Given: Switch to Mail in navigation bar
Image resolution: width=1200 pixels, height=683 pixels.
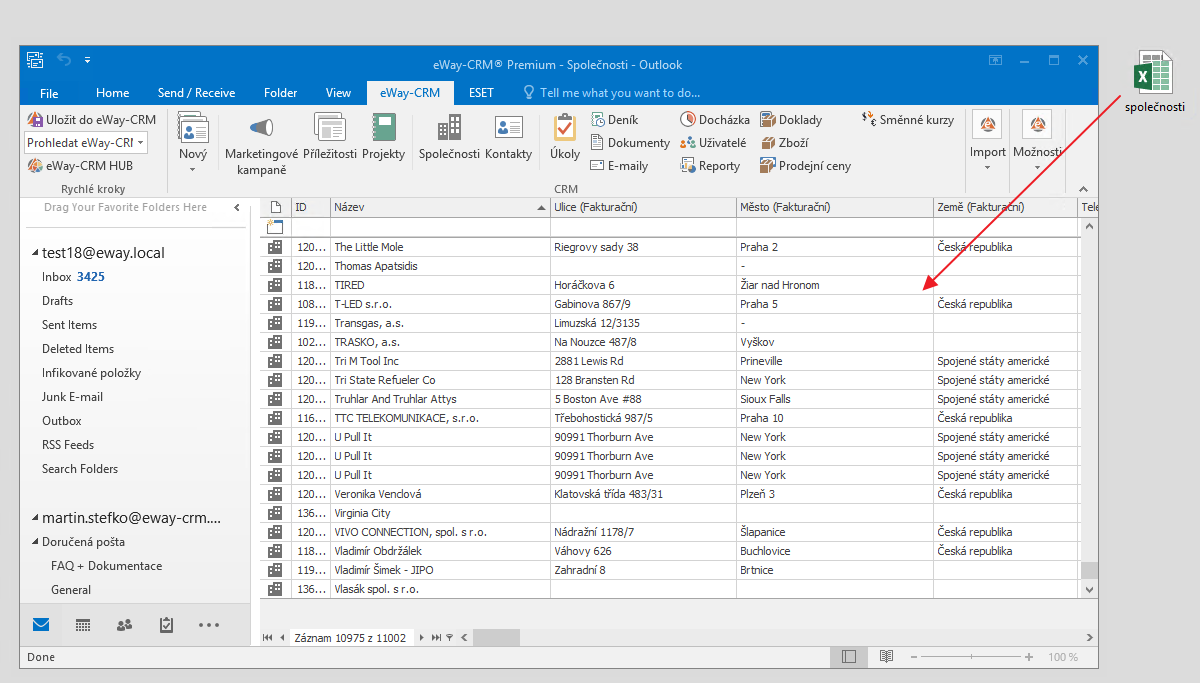Looking at the screenshot, I should (x=41, y=625).
